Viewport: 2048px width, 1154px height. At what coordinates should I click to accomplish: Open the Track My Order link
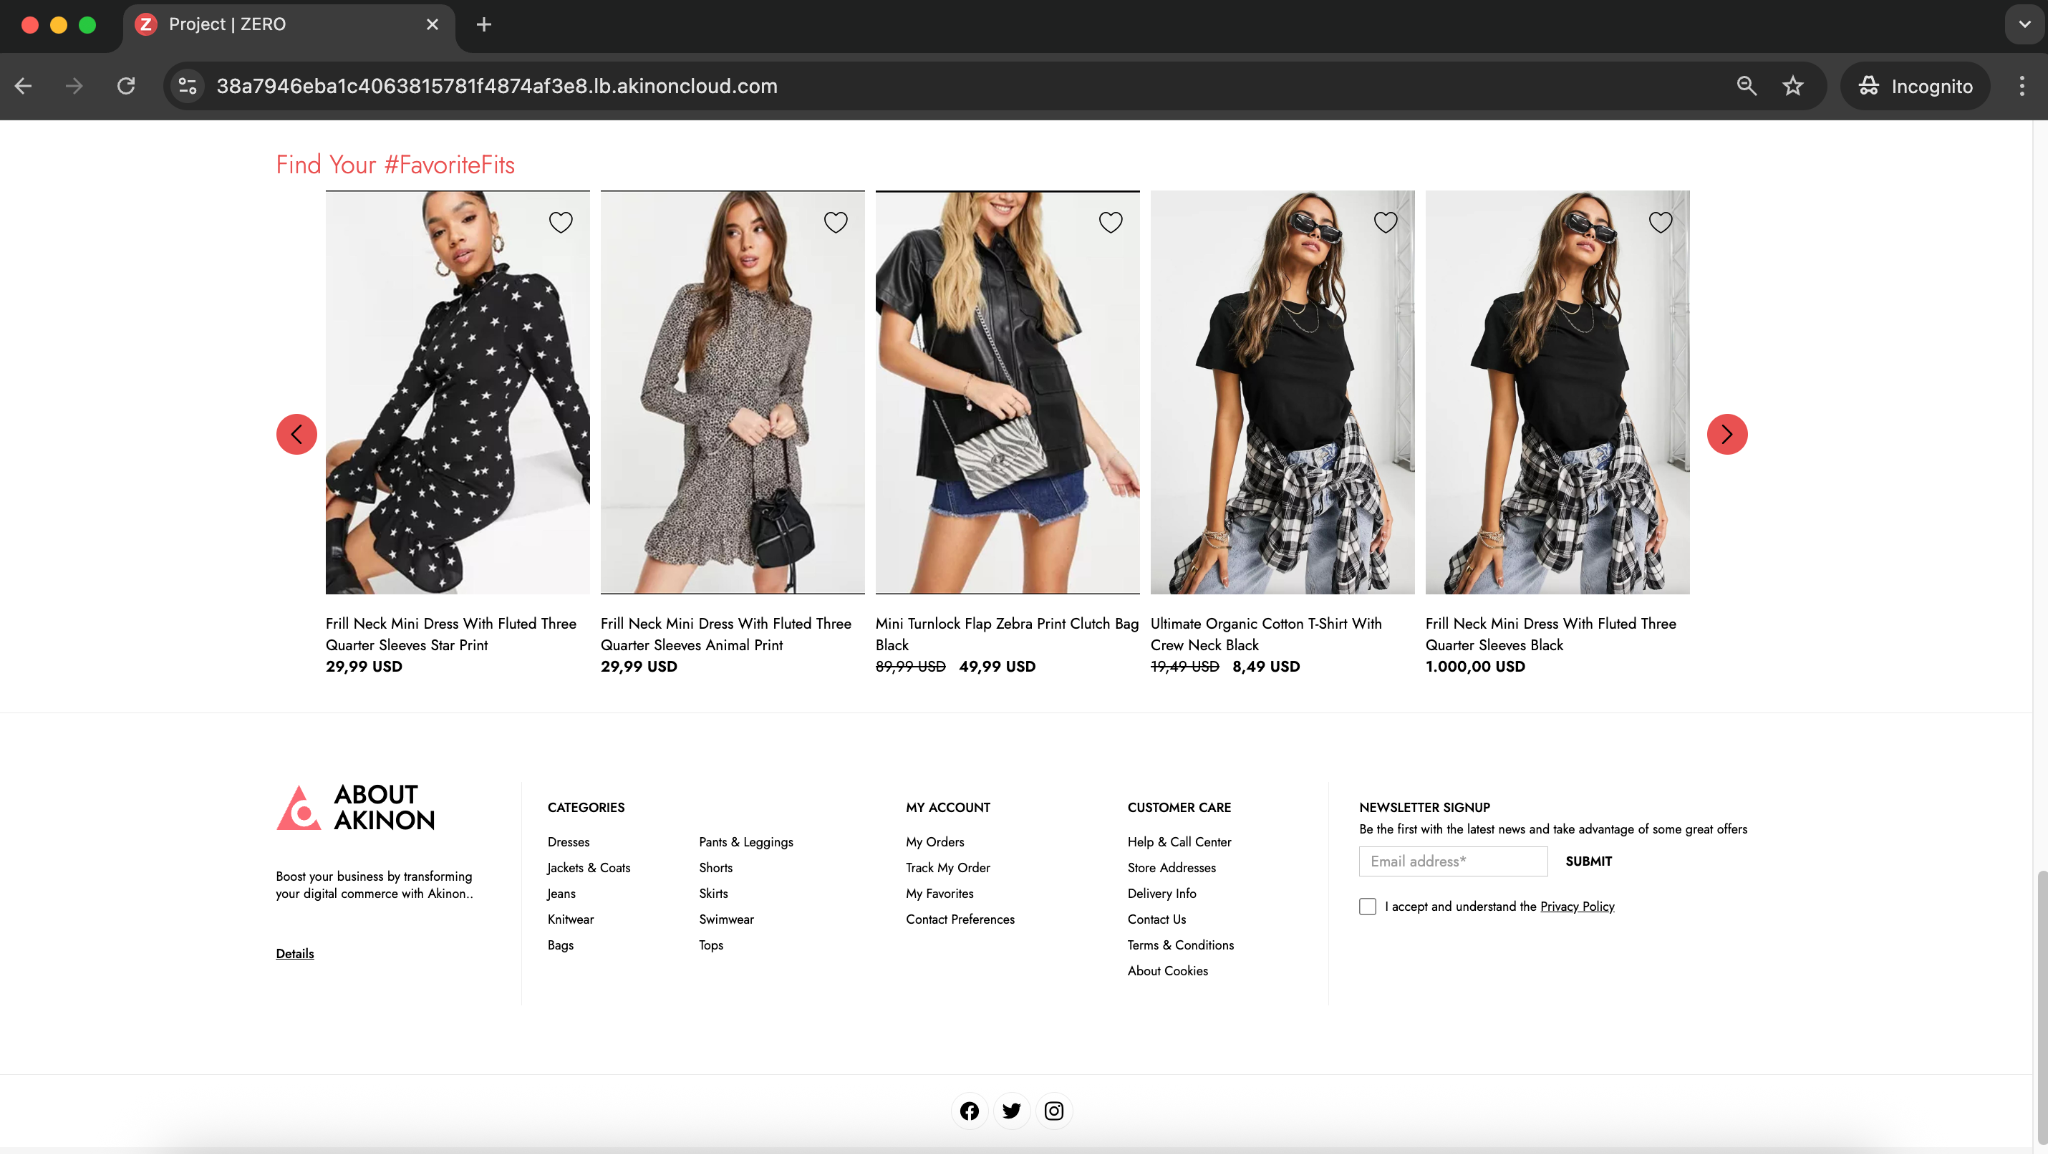tap(948, 868)
